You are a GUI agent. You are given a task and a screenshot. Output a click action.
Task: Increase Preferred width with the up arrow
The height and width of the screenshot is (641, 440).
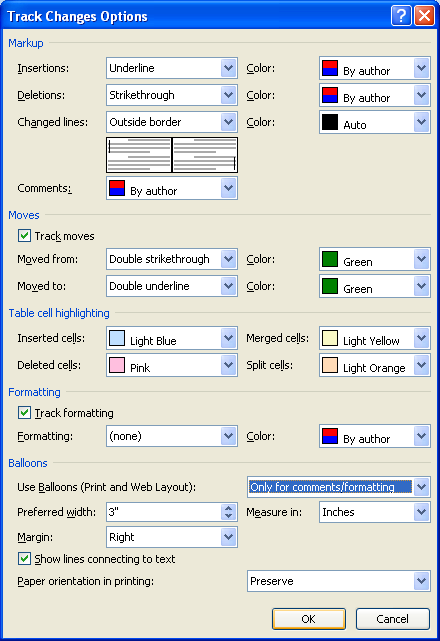coord(229,507)
